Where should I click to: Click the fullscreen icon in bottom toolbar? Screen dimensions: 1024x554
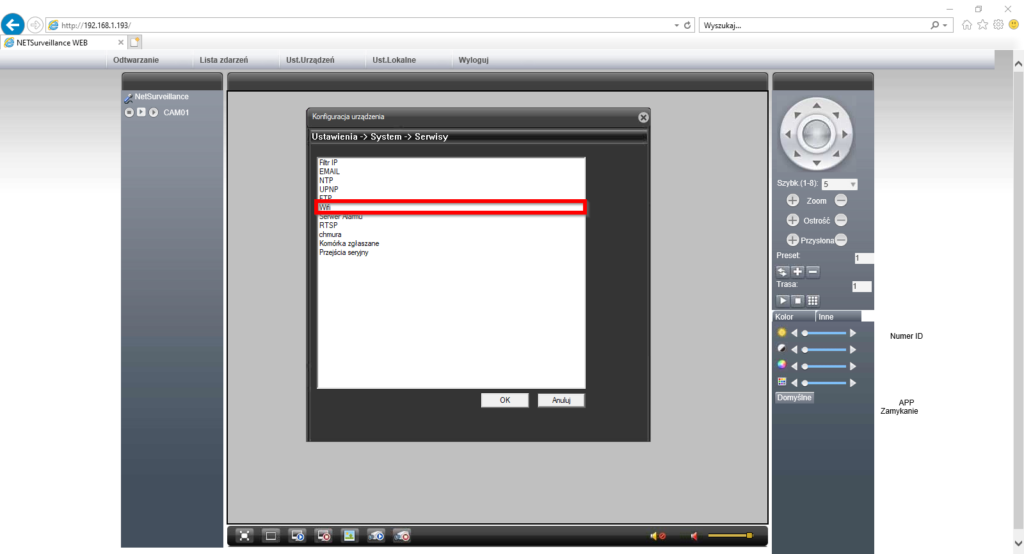tap(244, 536)
